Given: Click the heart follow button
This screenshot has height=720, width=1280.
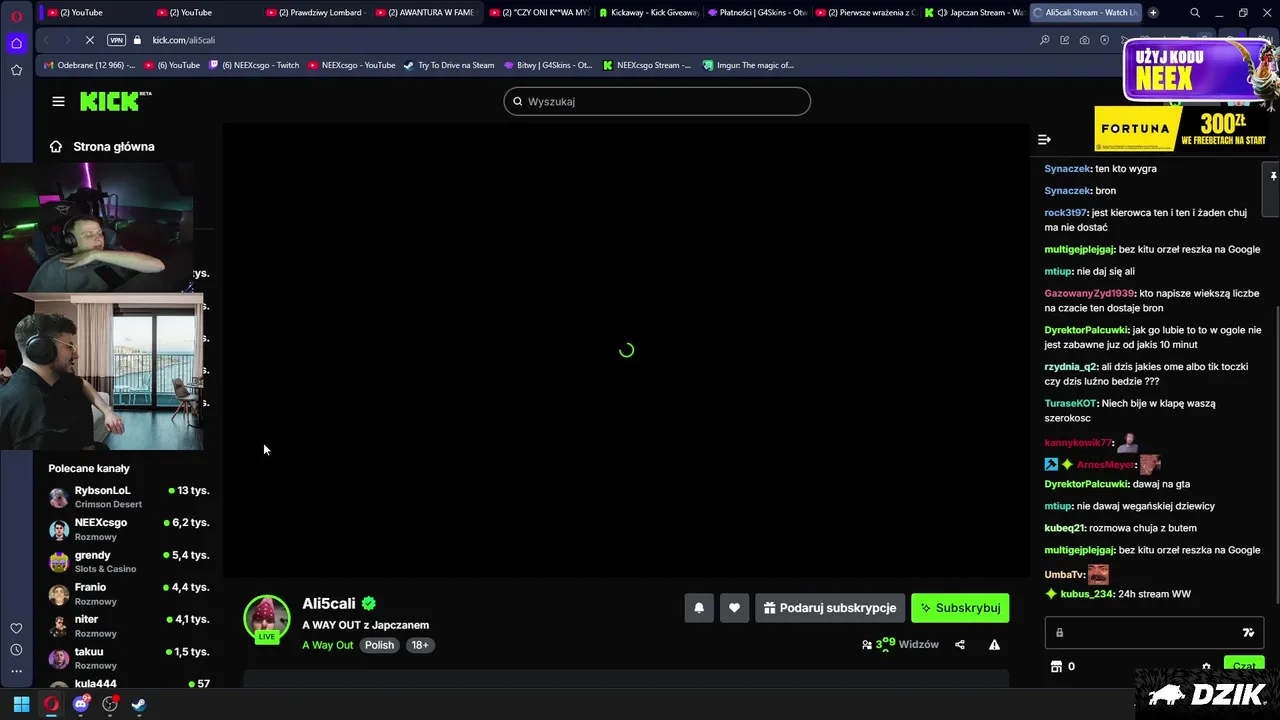Looking at the screenshot, I should click(x=734, y=608).
